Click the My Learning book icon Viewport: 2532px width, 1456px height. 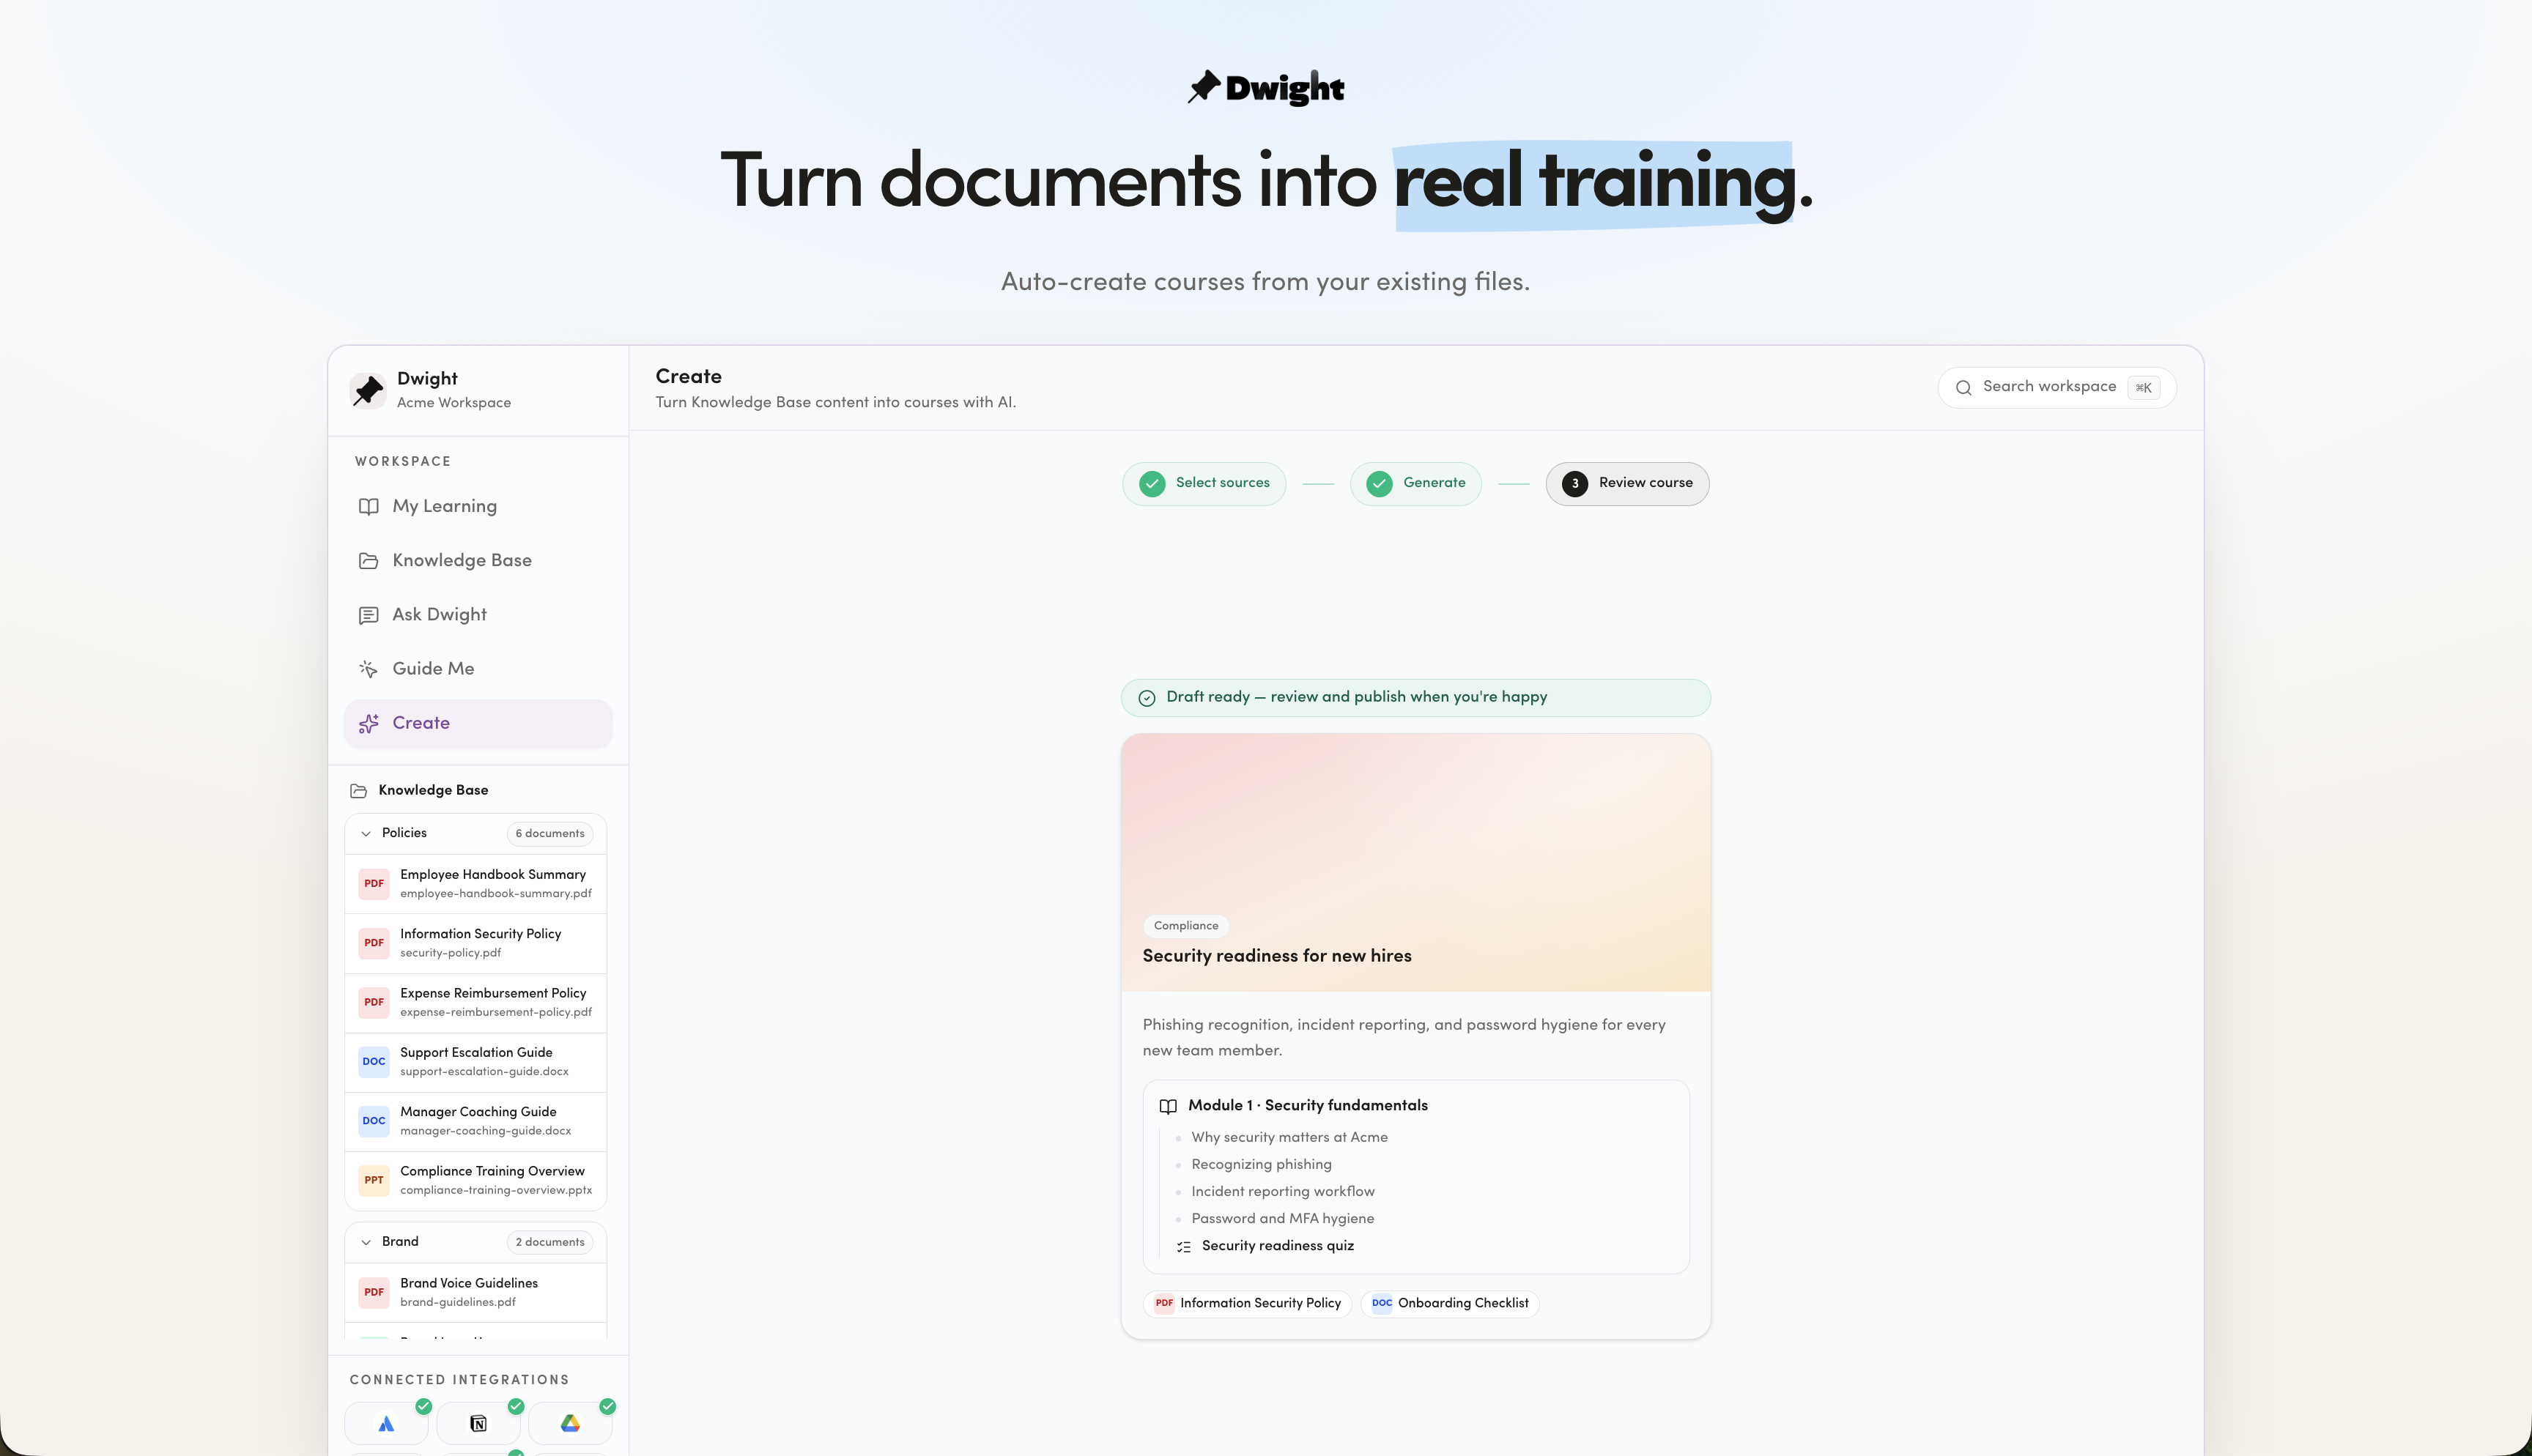coord(368,506)
